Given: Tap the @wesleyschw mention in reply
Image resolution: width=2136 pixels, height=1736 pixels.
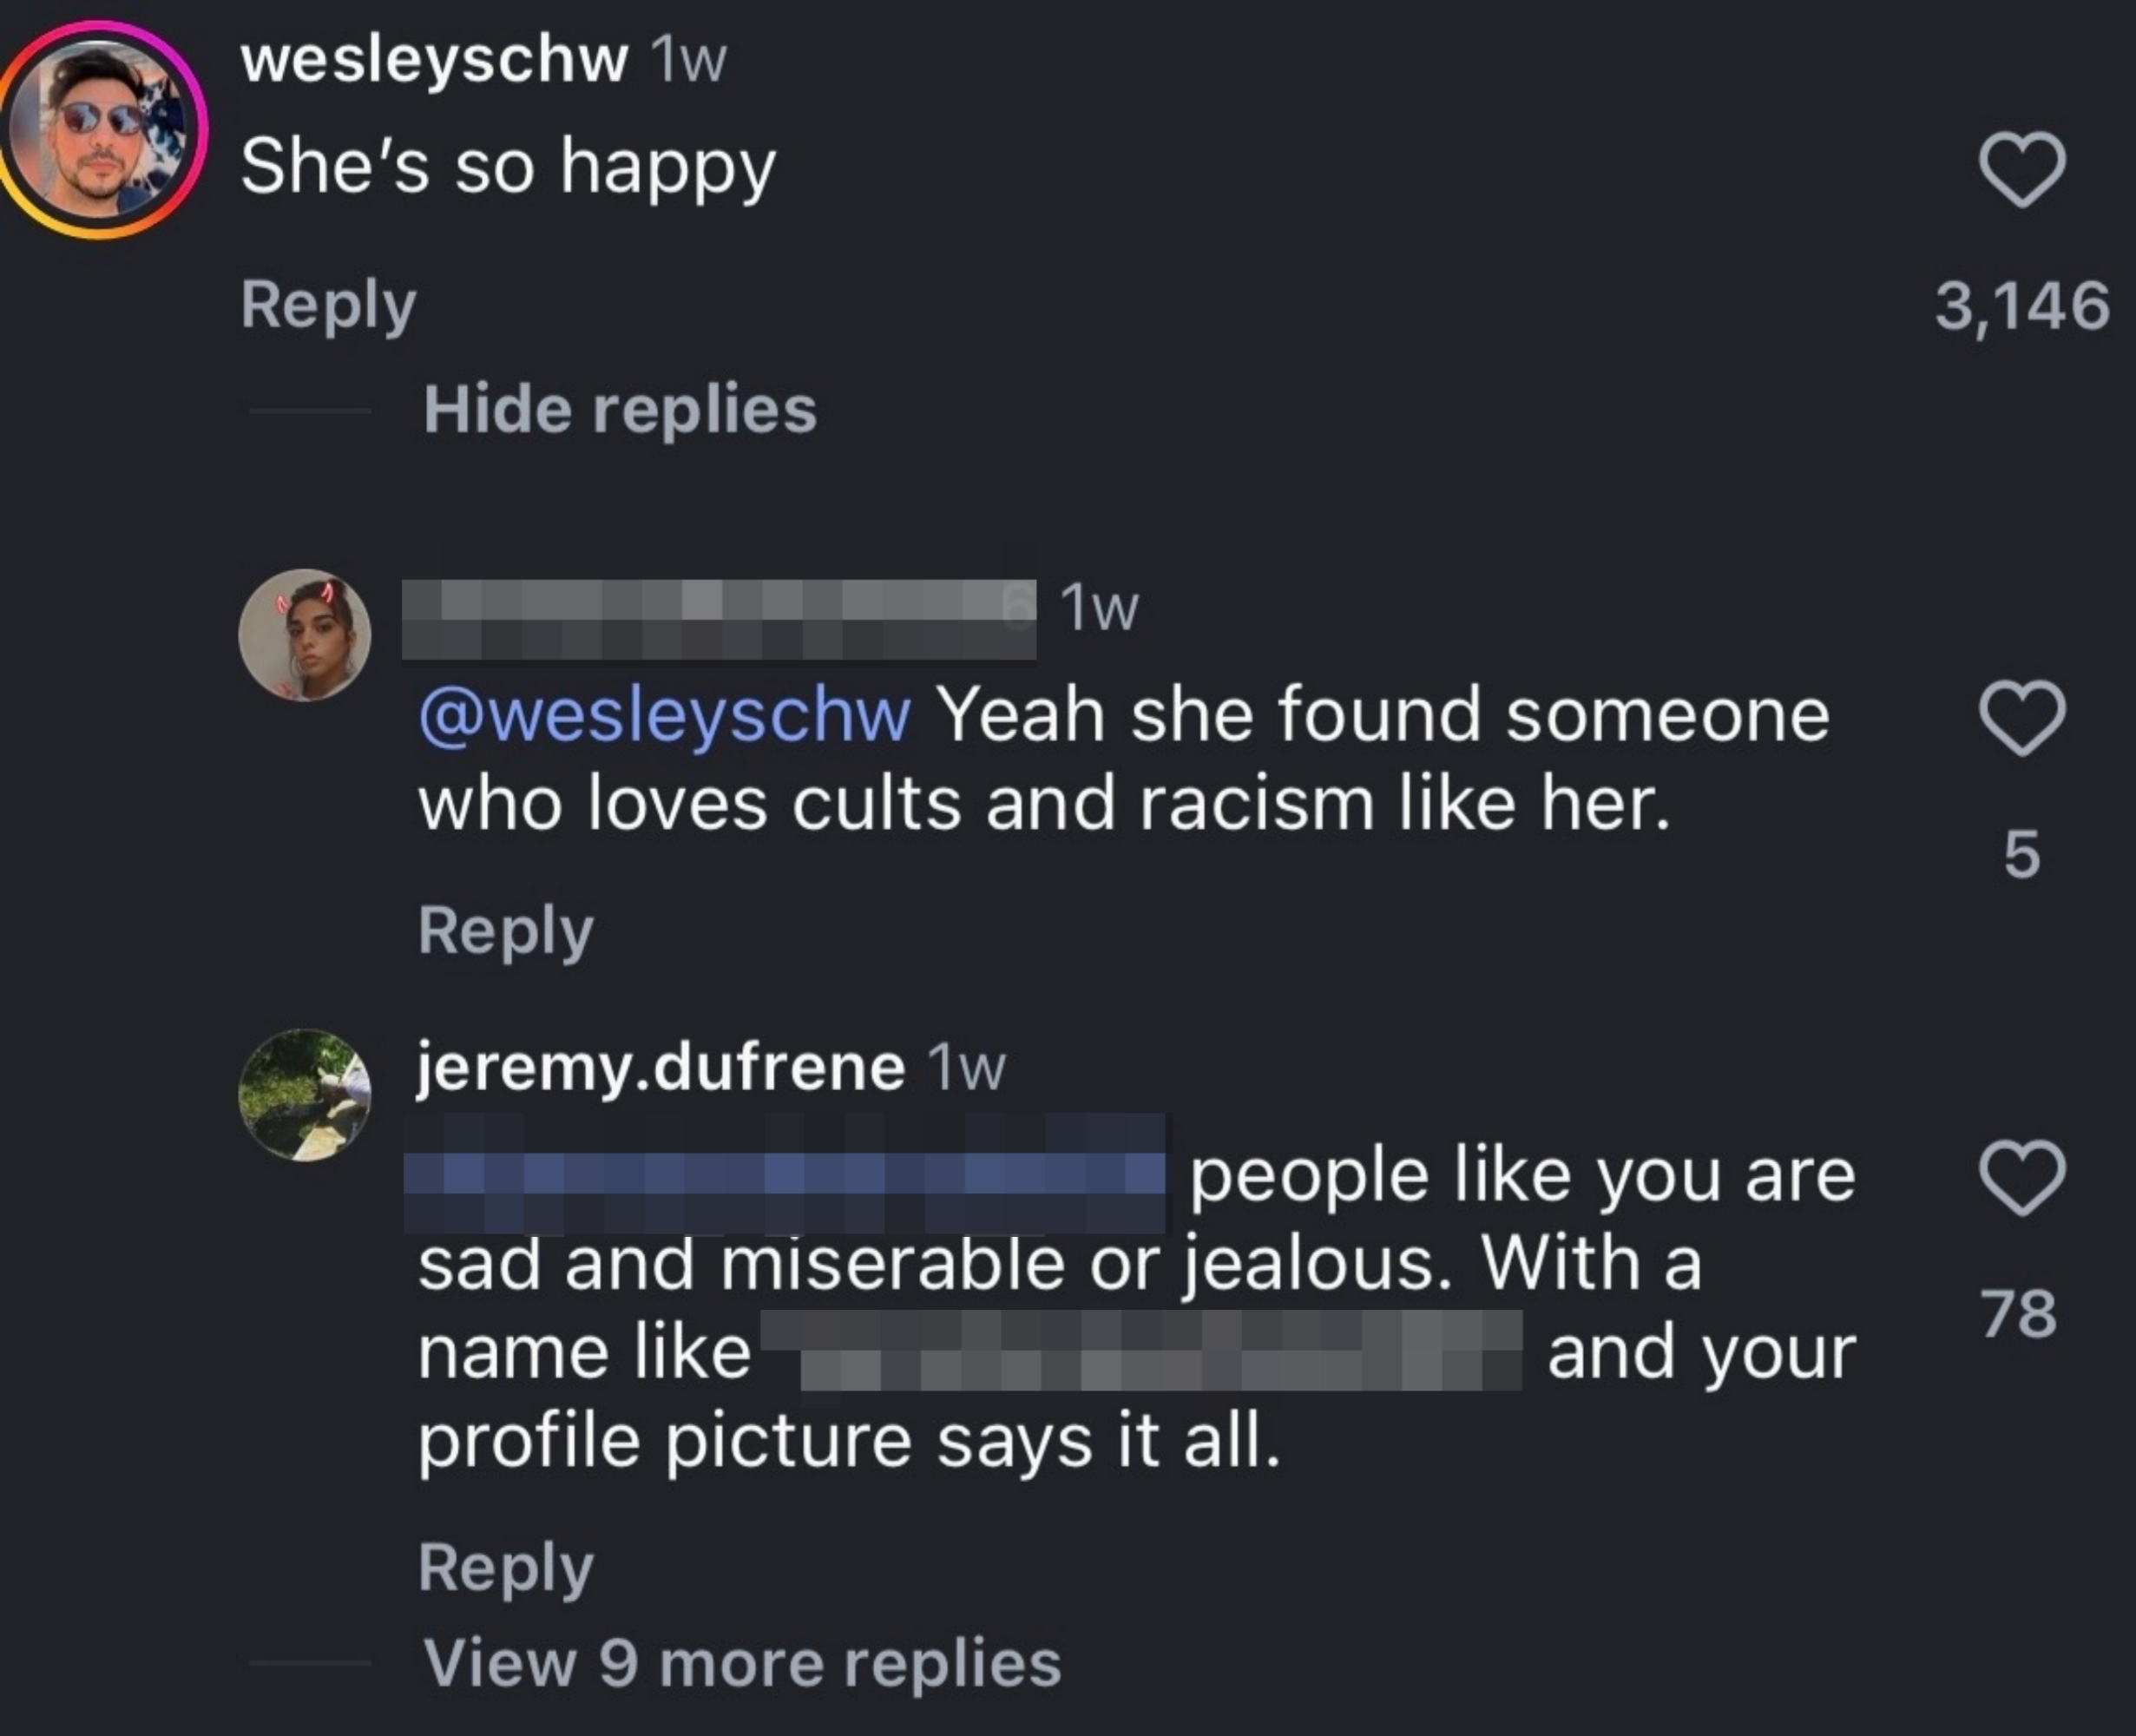Looking at the screenshot, I should tap(665, 716).
